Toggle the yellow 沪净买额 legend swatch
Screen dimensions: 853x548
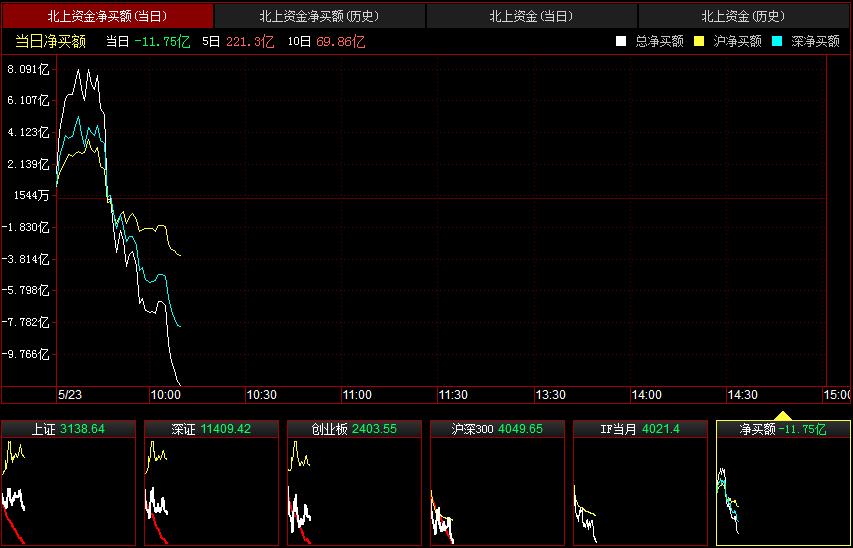pos(699,42)
